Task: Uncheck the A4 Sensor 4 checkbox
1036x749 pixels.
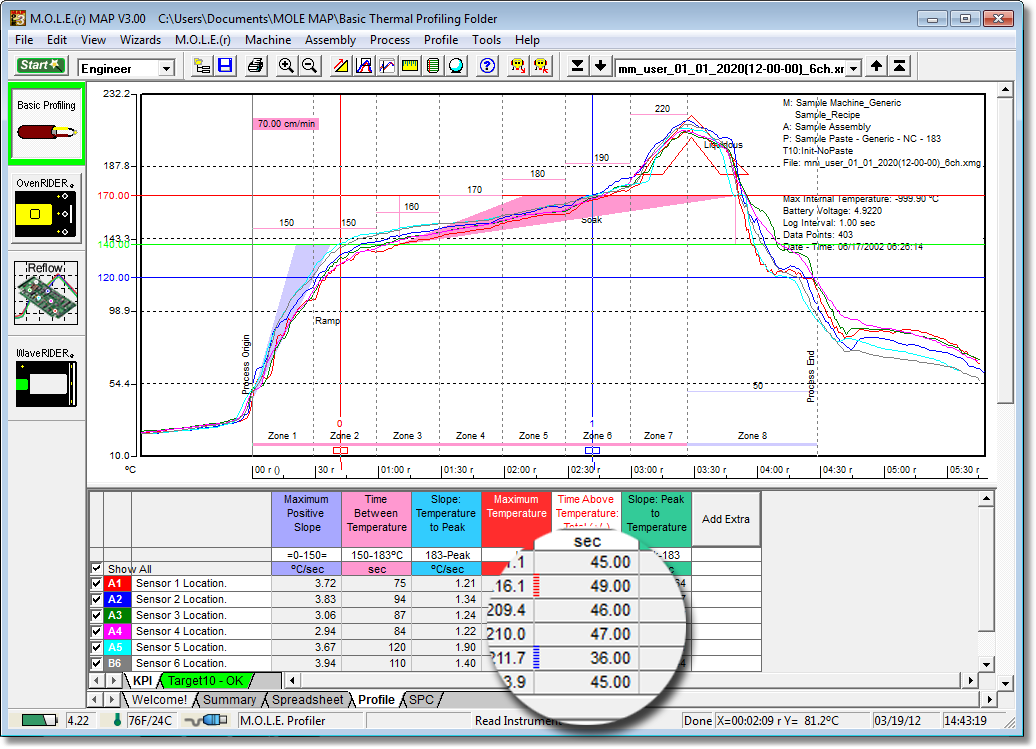Action: (x=96, y=631)
